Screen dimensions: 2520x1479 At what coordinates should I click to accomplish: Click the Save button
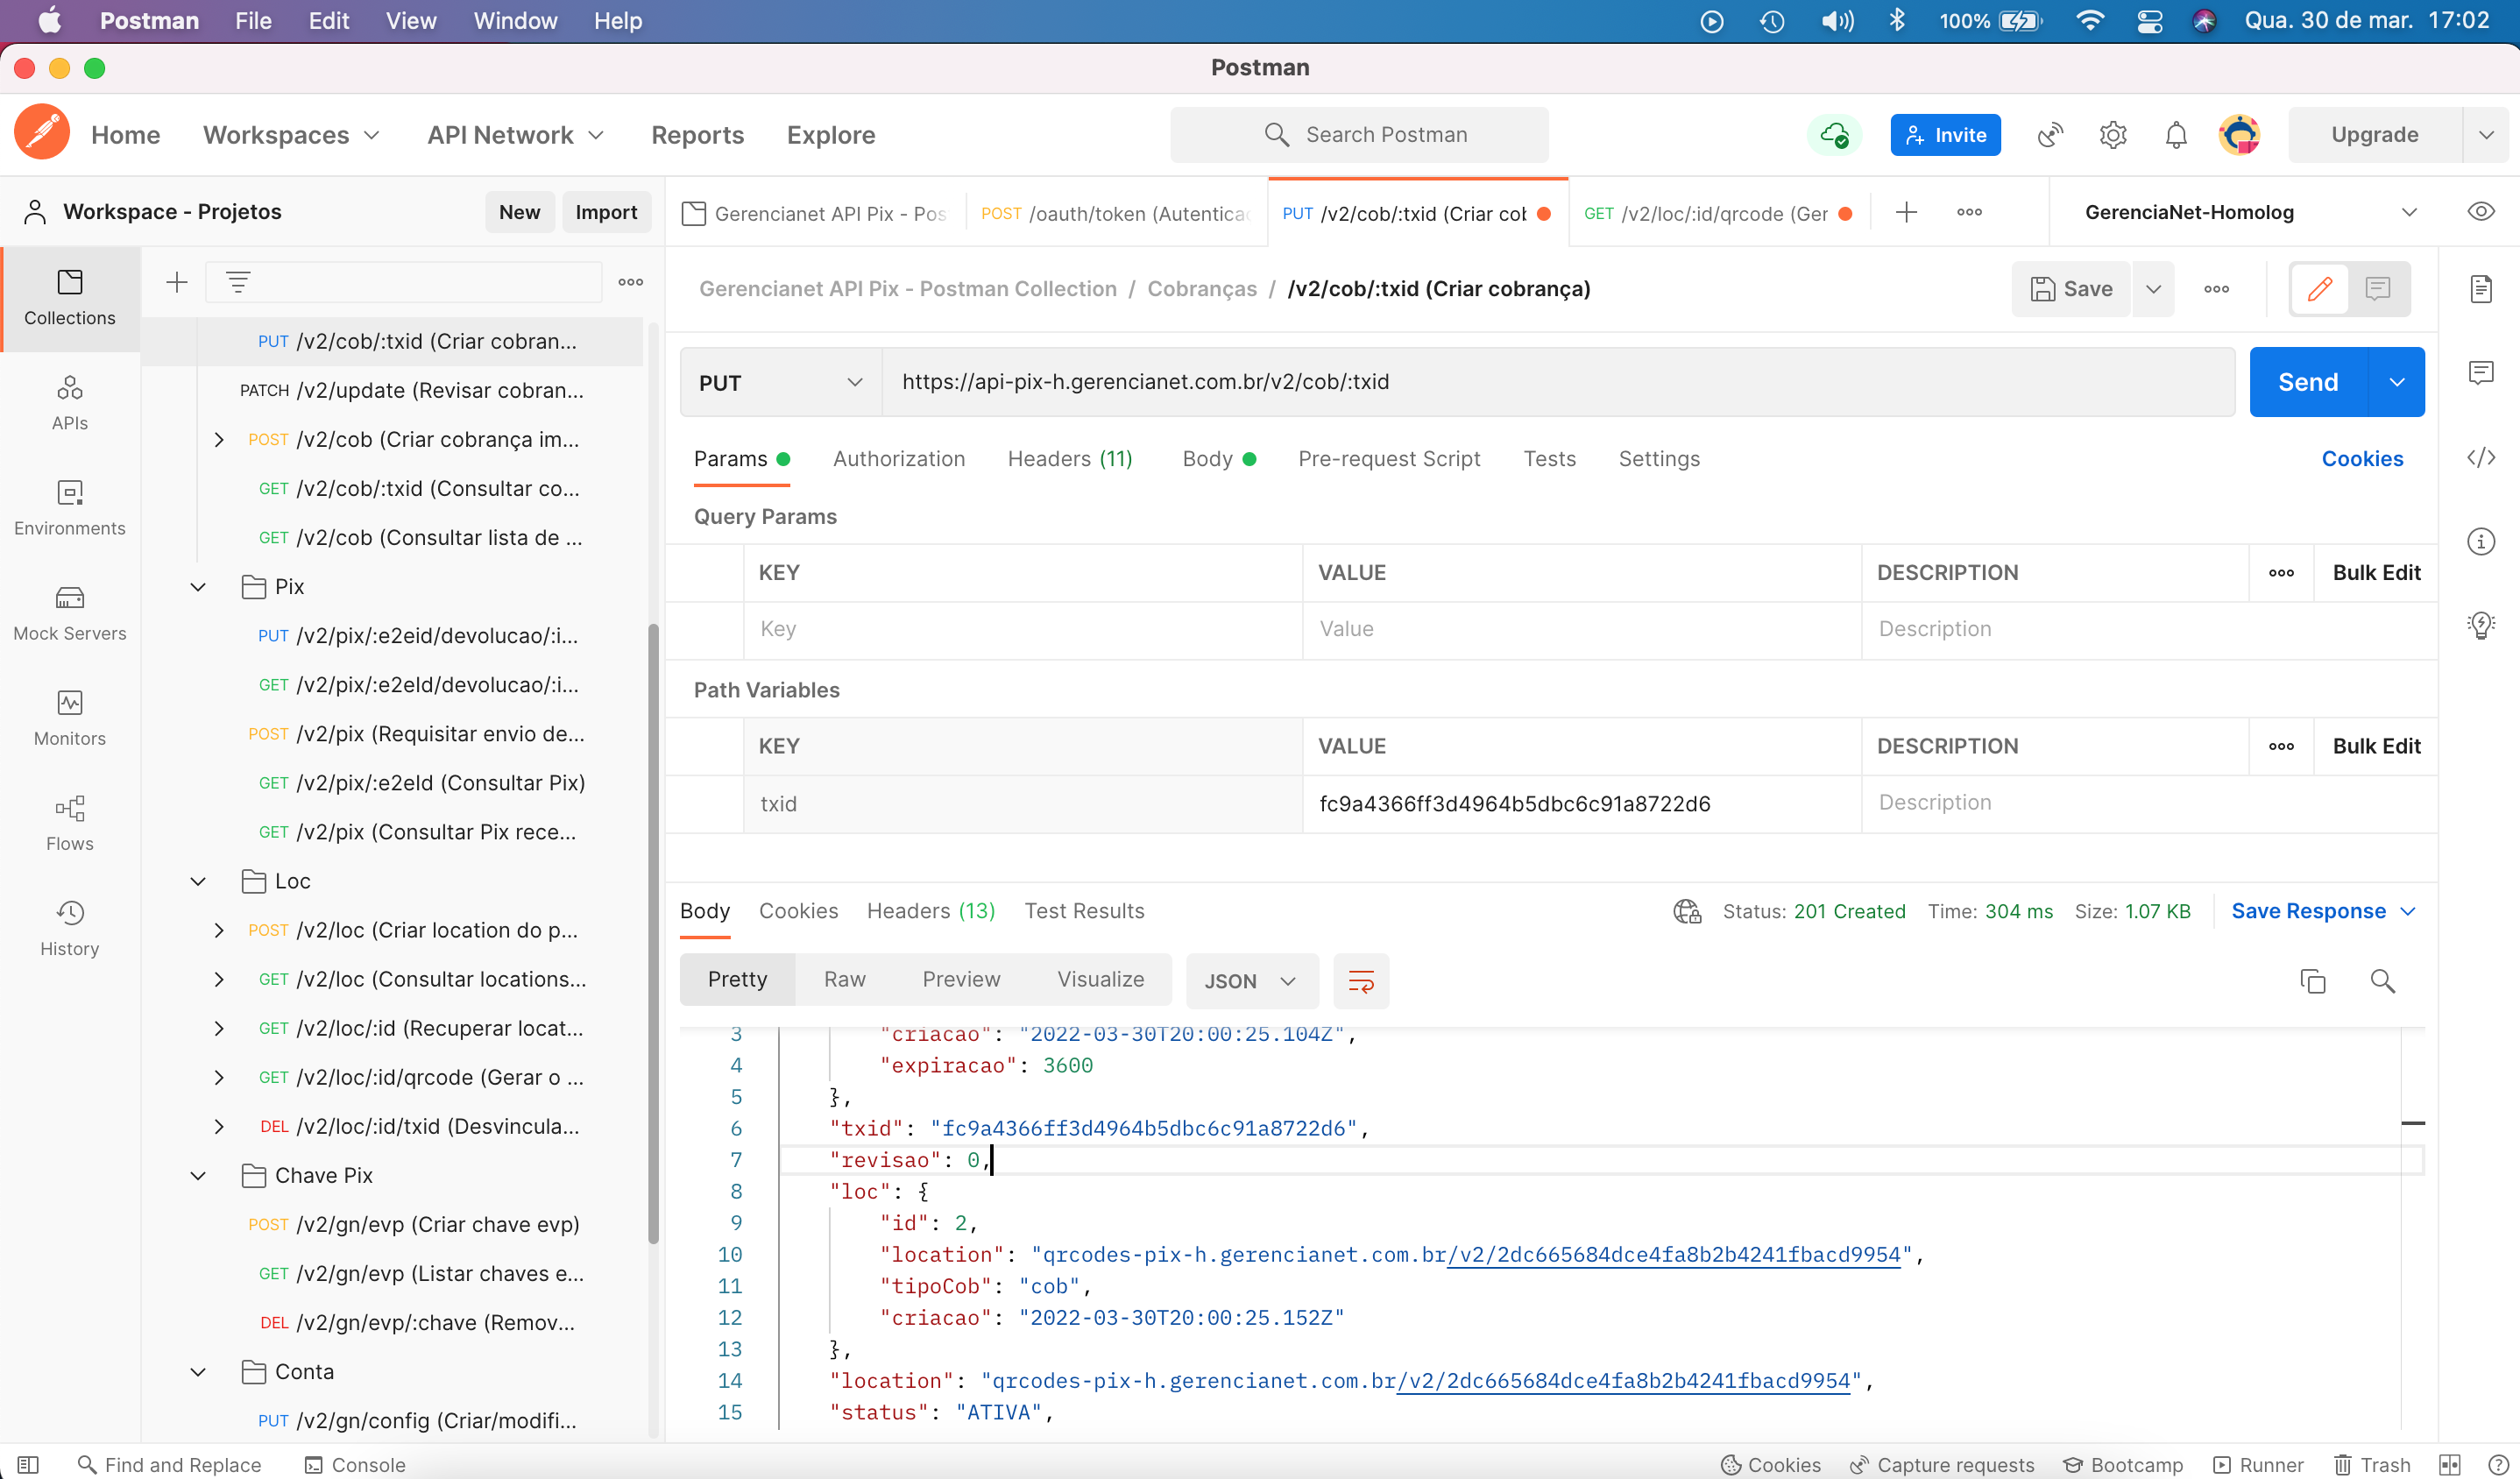tap(2071, 289)
